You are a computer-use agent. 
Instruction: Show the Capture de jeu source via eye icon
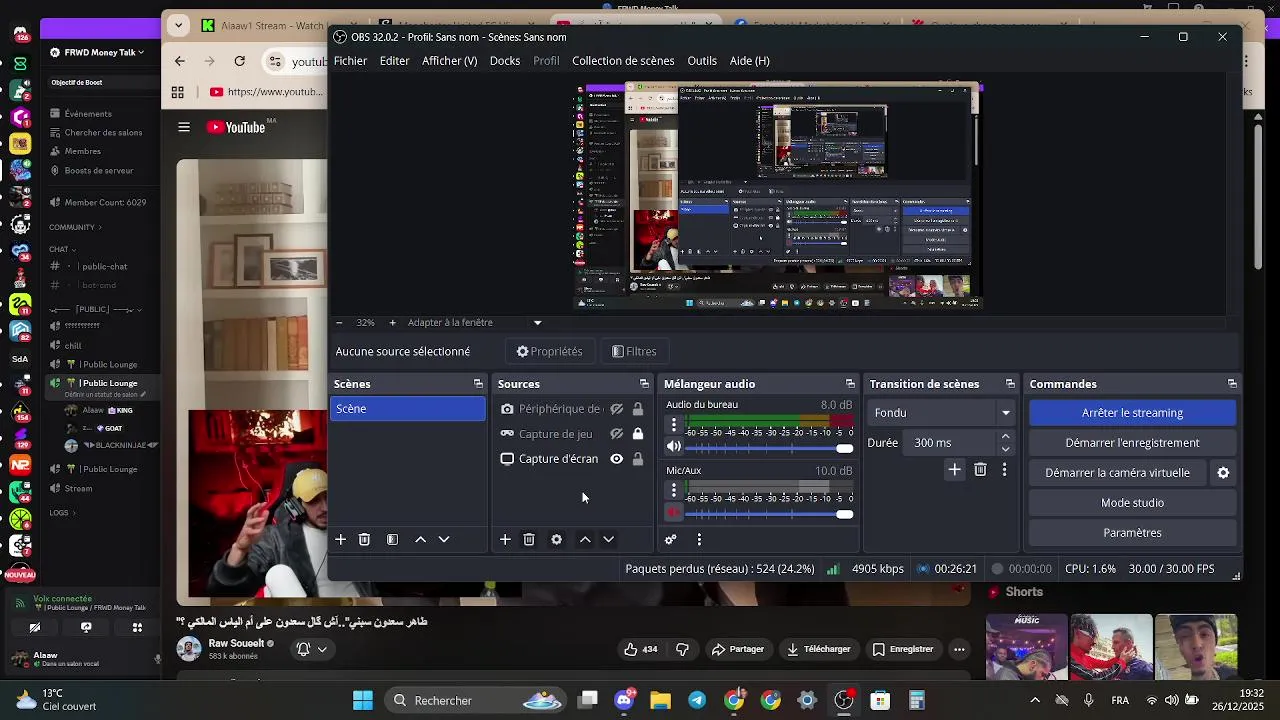pyautogui.click(x=617, y=434)
